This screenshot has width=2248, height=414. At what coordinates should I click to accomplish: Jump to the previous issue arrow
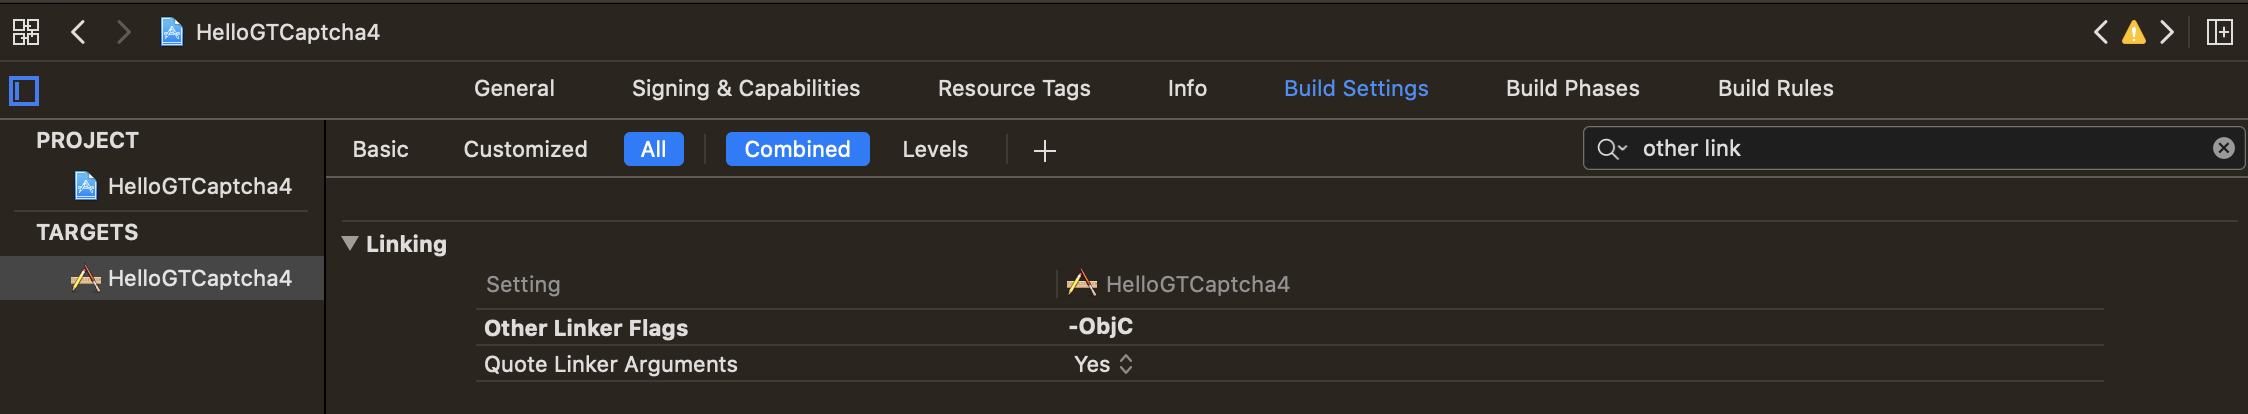click(x=2101, y=32)
